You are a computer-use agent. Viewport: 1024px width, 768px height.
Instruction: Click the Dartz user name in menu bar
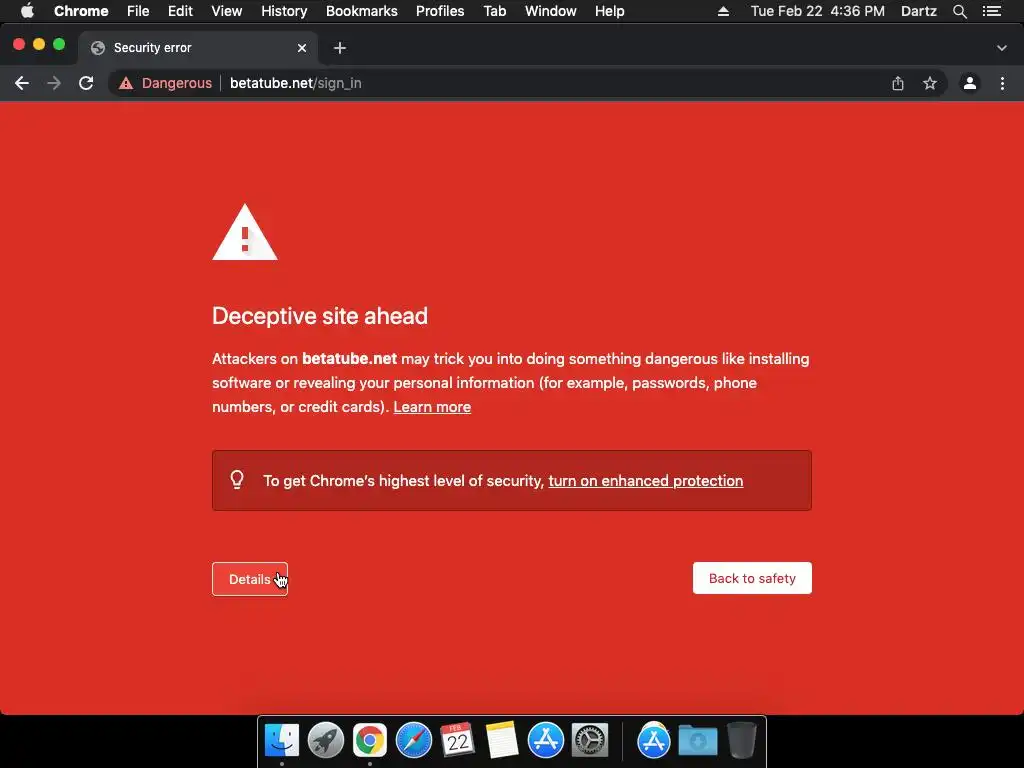pyautogui.click(x=919, y=11)
